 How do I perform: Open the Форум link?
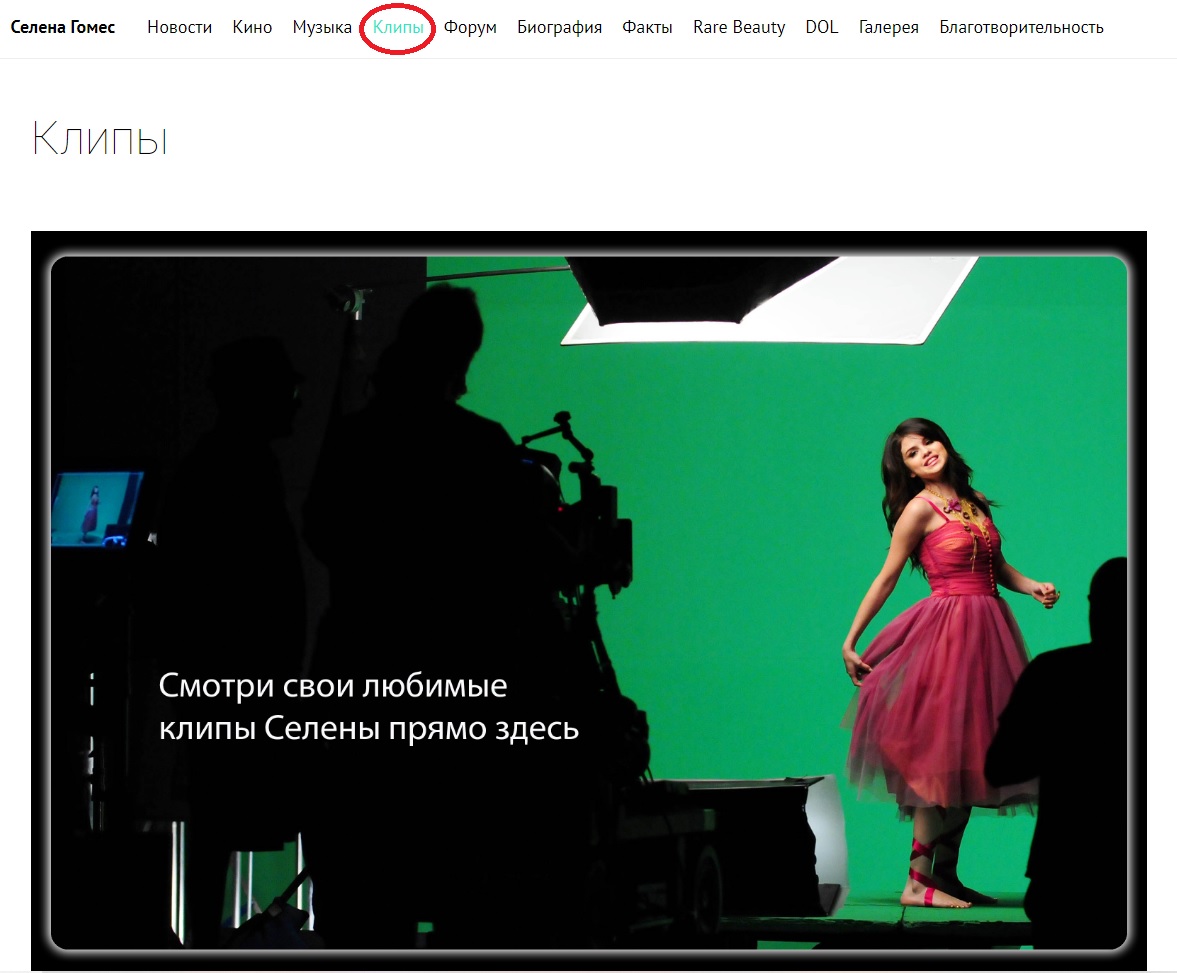[x=470, y=28]
